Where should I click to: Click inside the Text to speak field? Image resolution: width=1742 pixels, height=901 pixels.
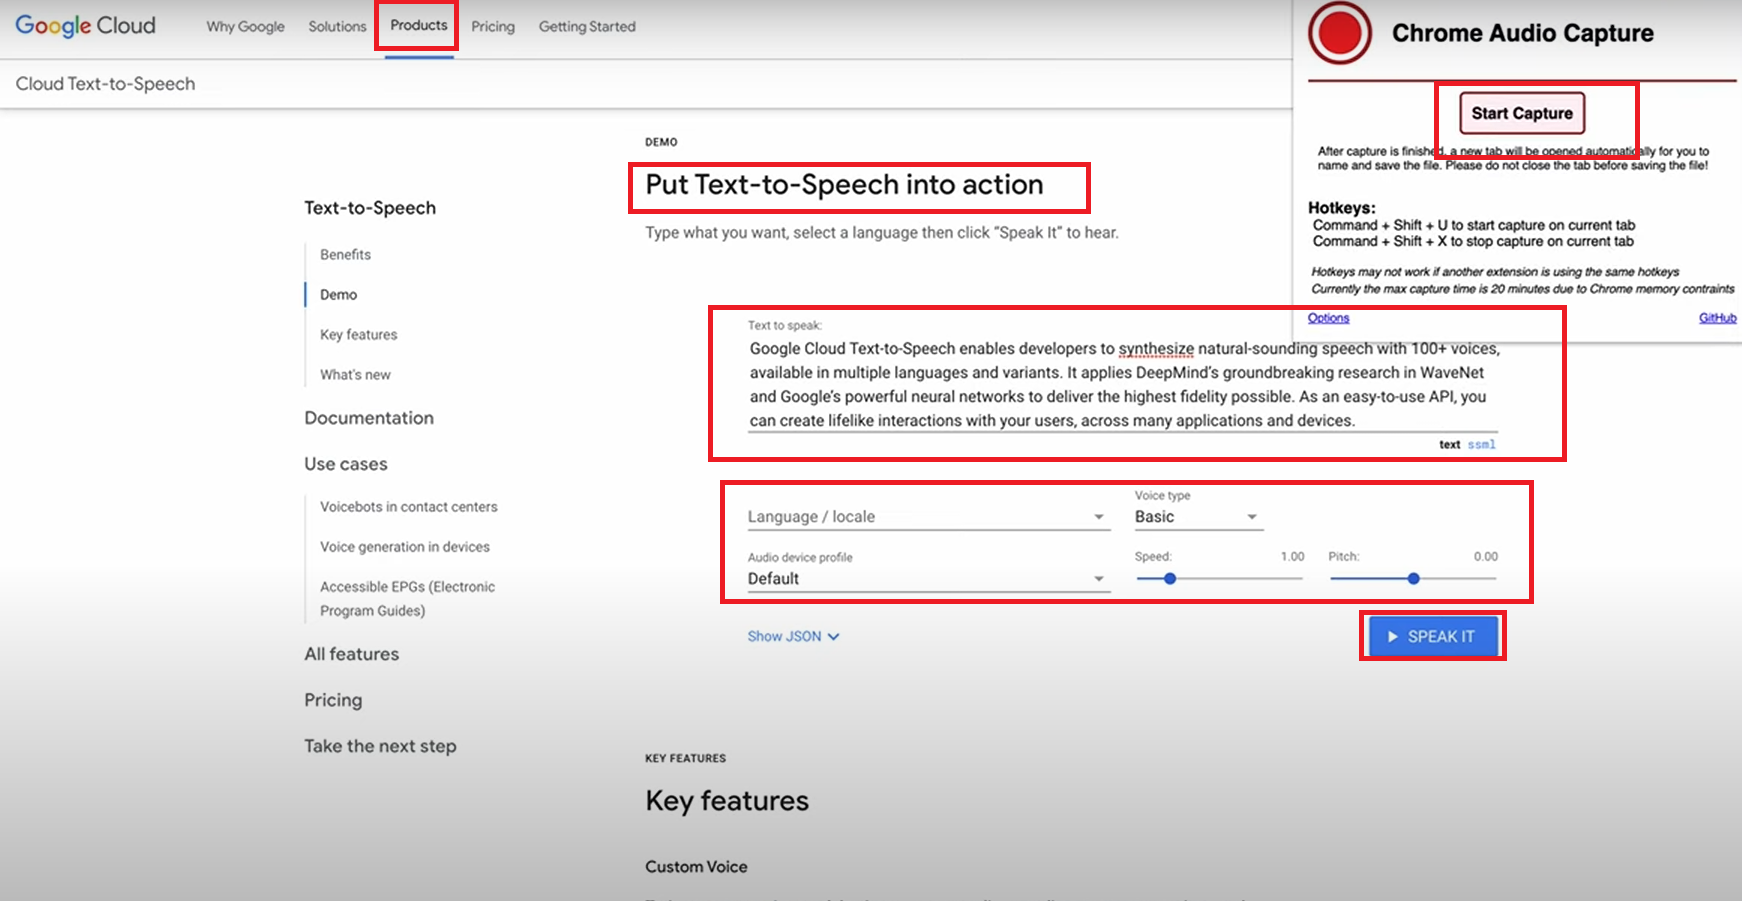(1123, 385)
